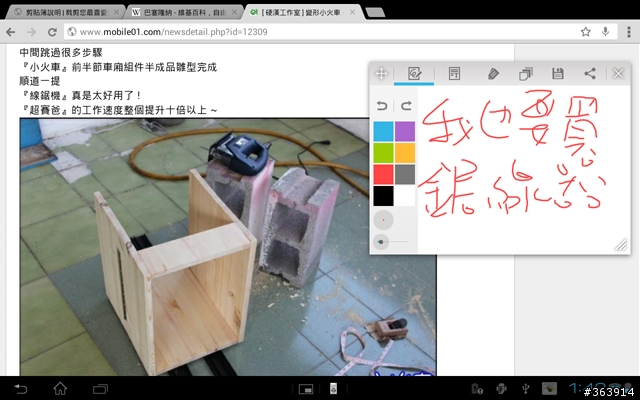Save the memo with floppy disk icon

pos(558,74)
